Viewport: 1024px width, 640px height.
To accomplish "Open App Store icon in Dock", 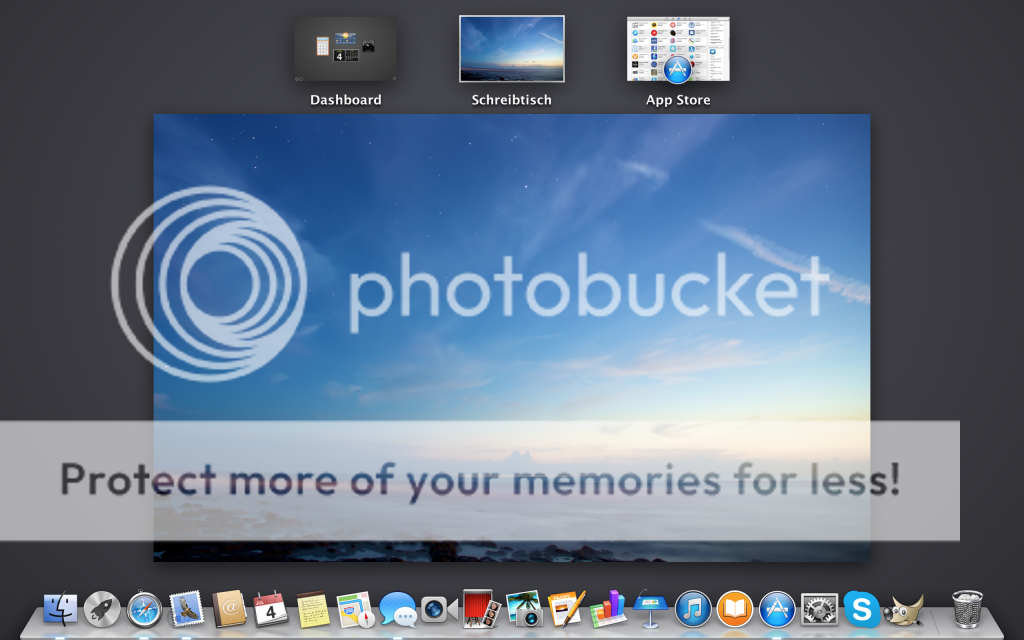I will [777, 609].
